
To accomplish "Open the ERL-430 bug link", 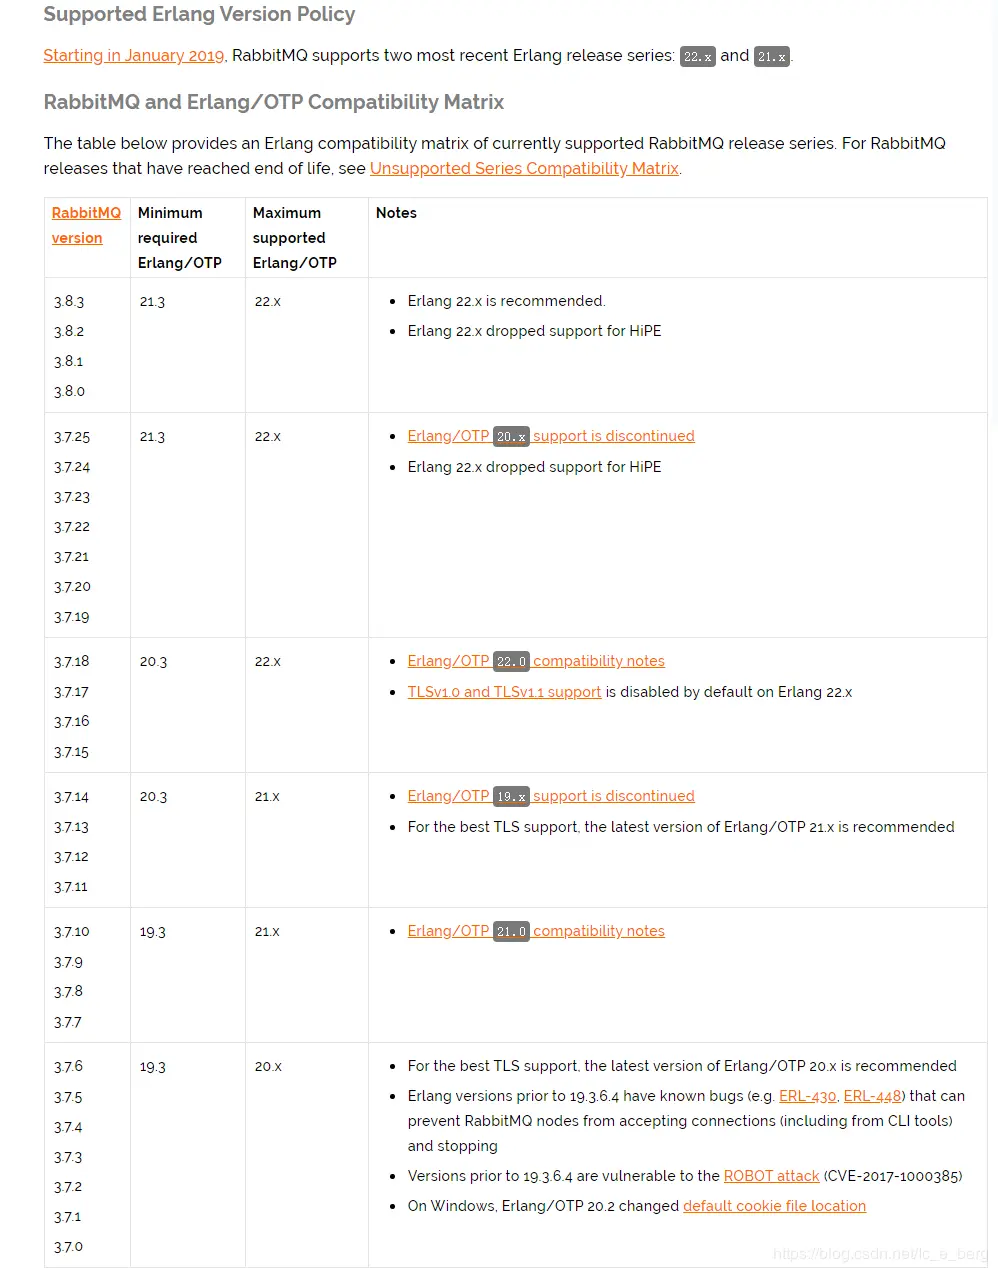I will pyautogui.click(x=807, y=1096).
